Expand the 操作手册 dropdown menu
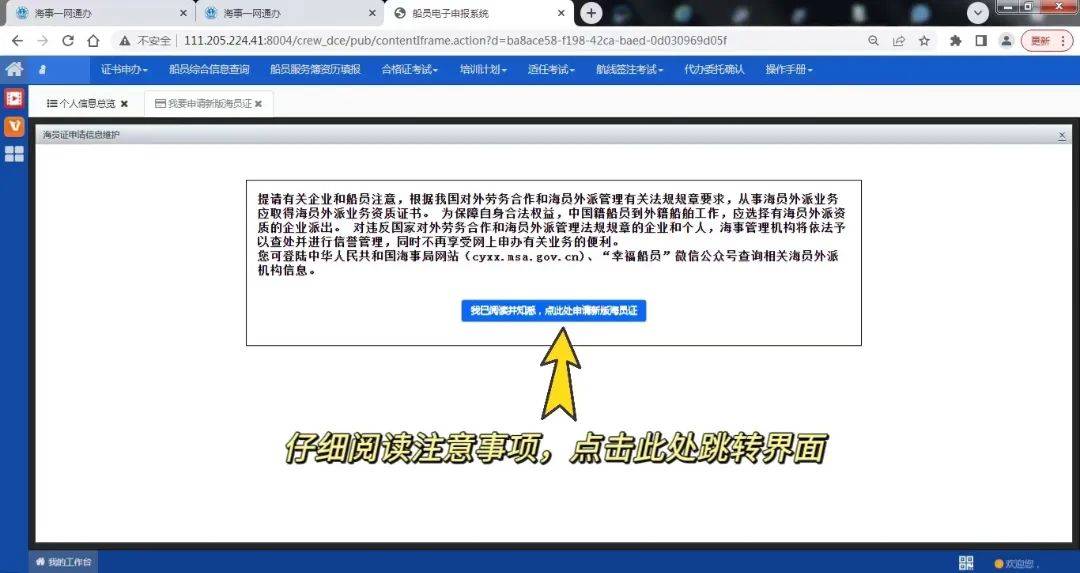Screen dimensions: 1080x573 pos(789,70)
